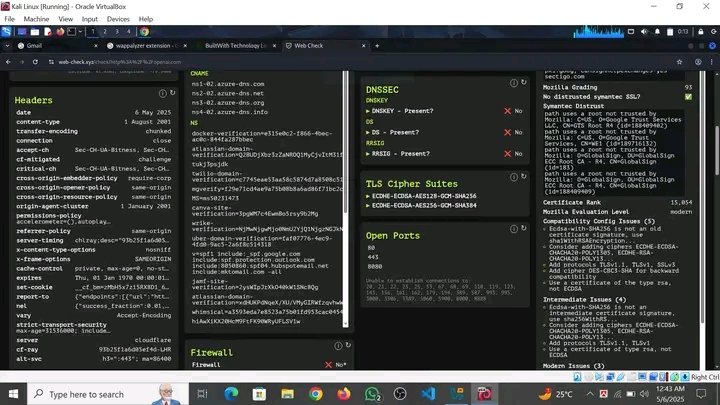The height and width of the screenshot is (405, 720).
Task: Refresh the Headers card
Action: pos(173,93)
